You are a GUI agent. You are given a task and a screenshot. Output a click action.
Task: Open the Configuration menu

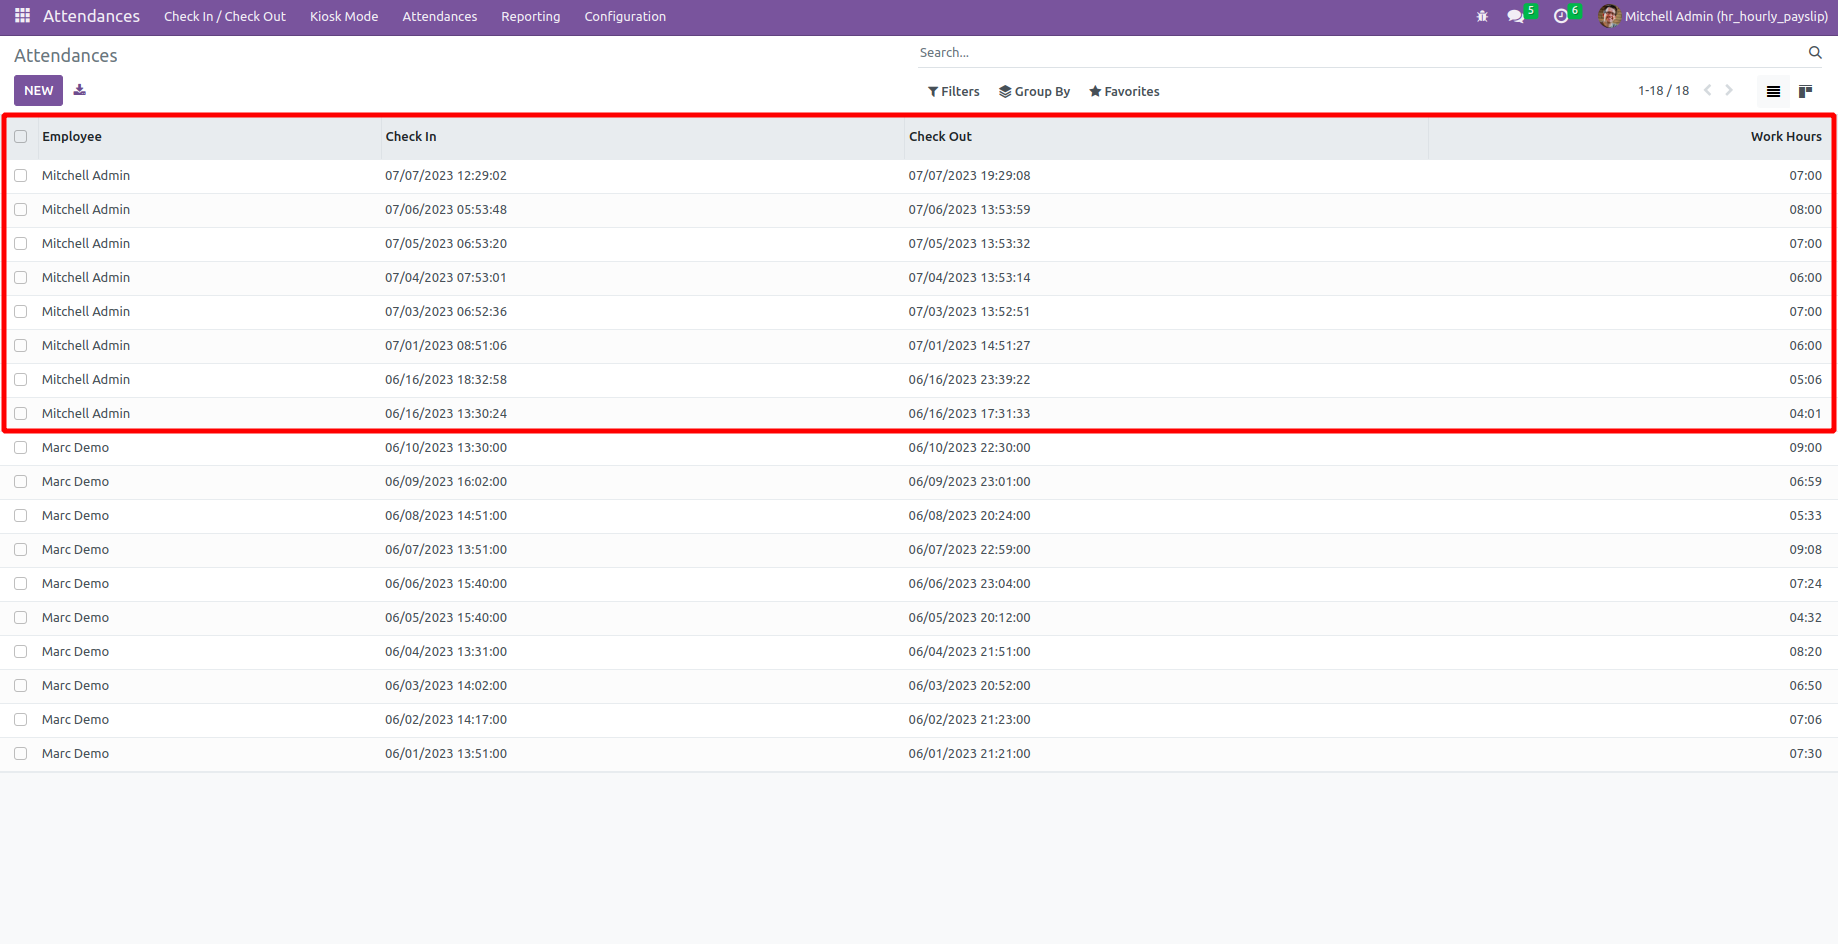625,16
